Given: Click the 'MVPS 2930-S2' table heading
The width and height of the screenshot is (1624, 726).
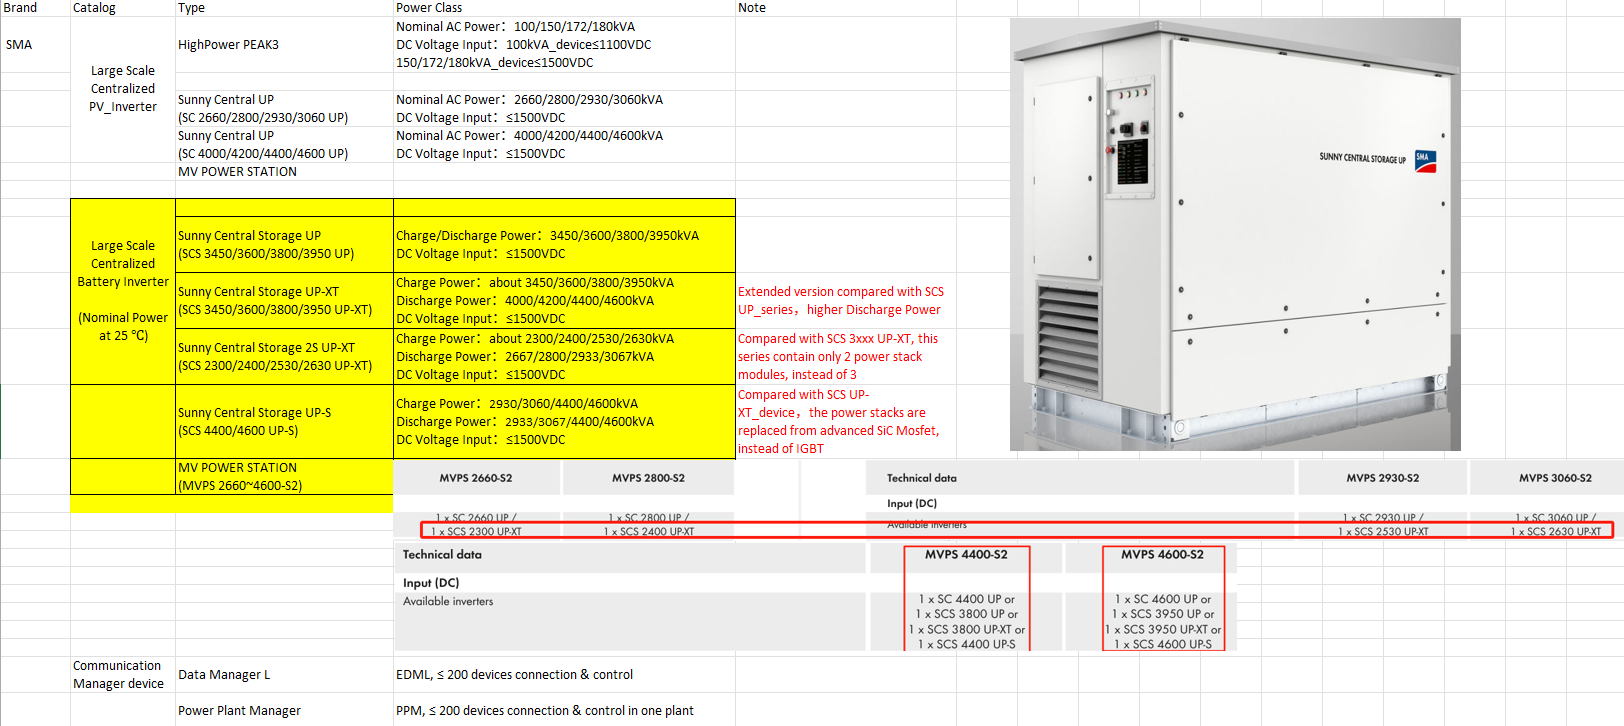Looking at the screenshot, I should click(x=1382, y=478).
